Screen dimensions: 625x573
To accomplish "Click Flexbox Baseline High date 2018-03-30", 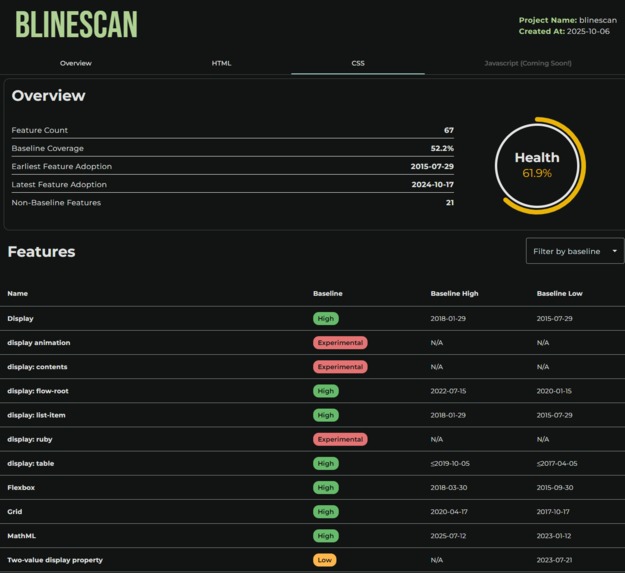I will 449,487.
